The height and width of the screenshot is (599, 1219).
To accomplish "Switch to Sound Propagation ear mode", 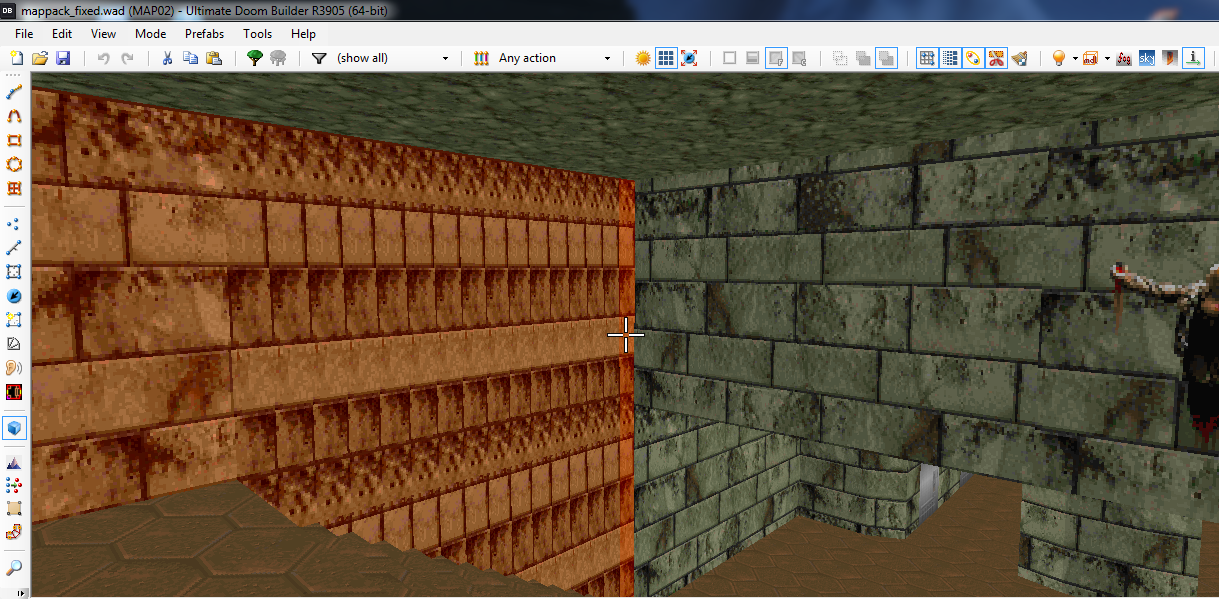I will [x=15, y=366].
